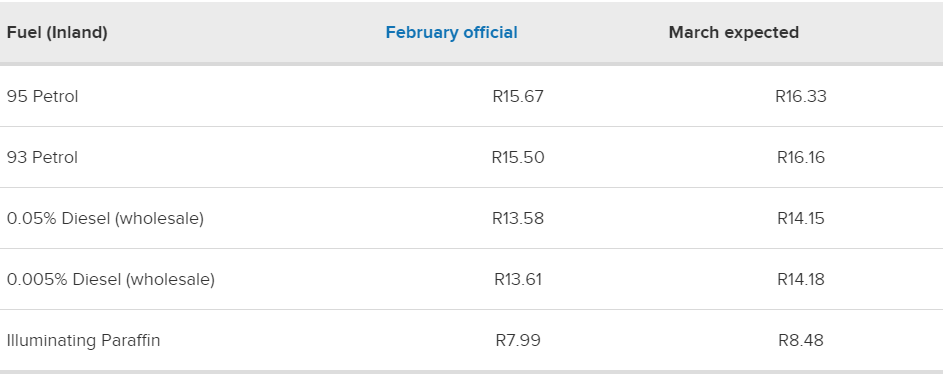Screen dimensions: 949x380
Task: Click the R14.15 March price cell
Action: [x=801, y=218]
